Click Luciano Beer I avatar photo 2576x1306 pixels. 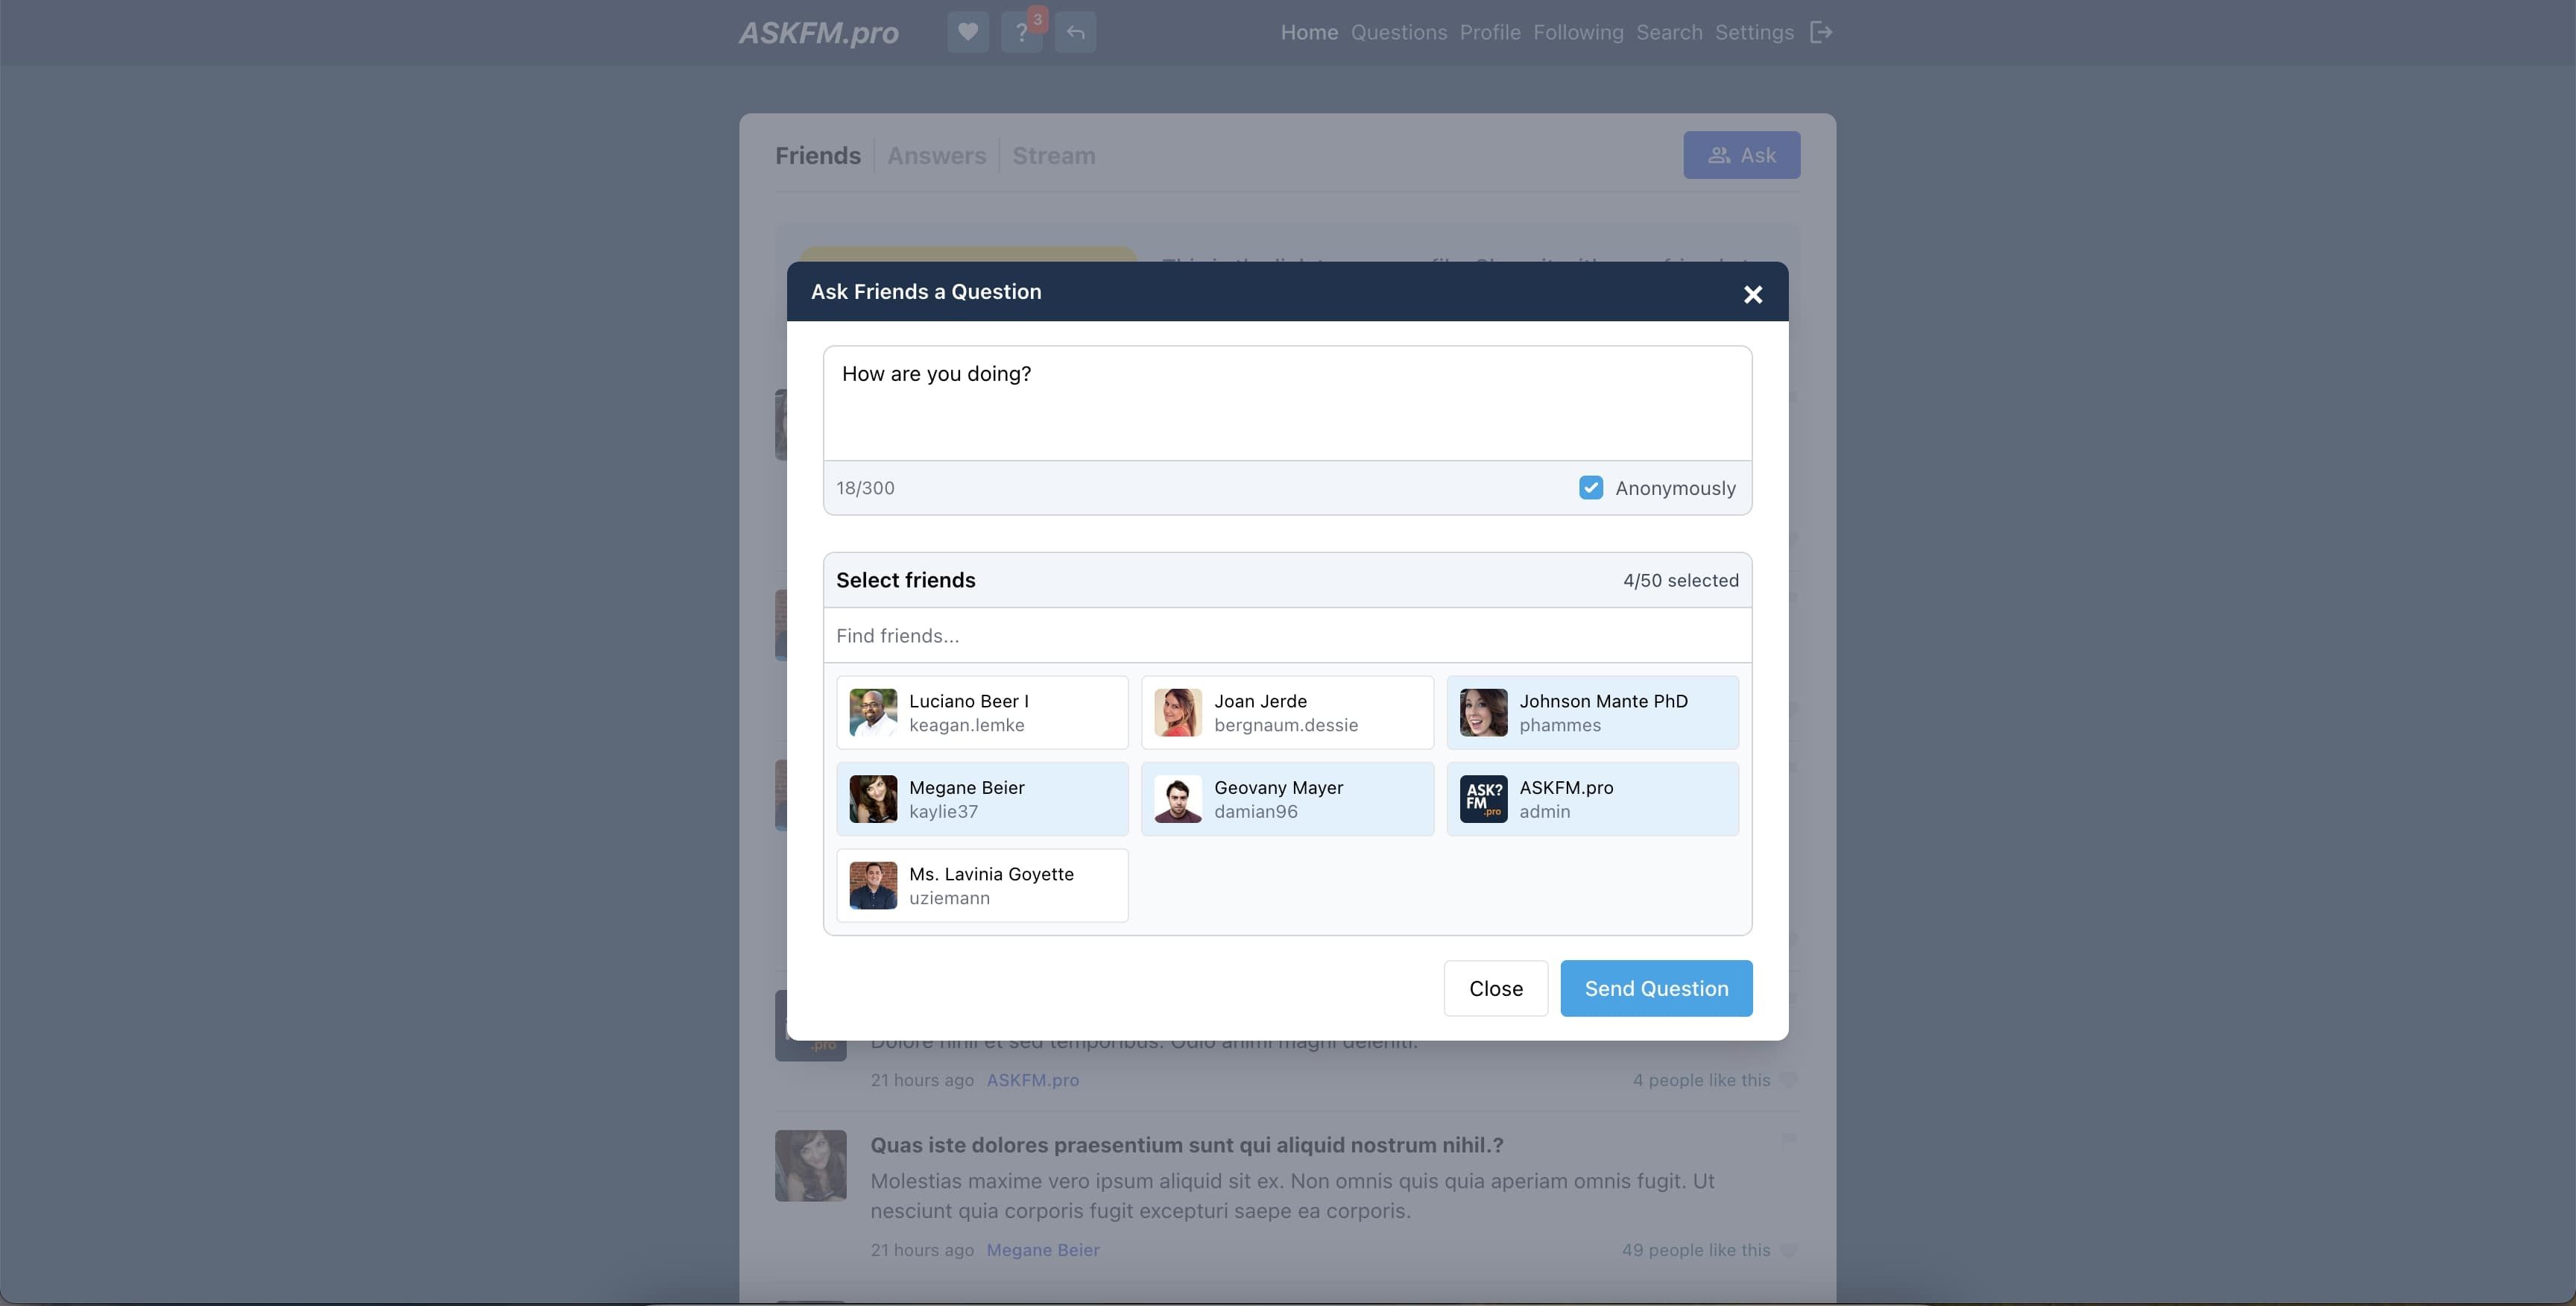click(873, 713)
